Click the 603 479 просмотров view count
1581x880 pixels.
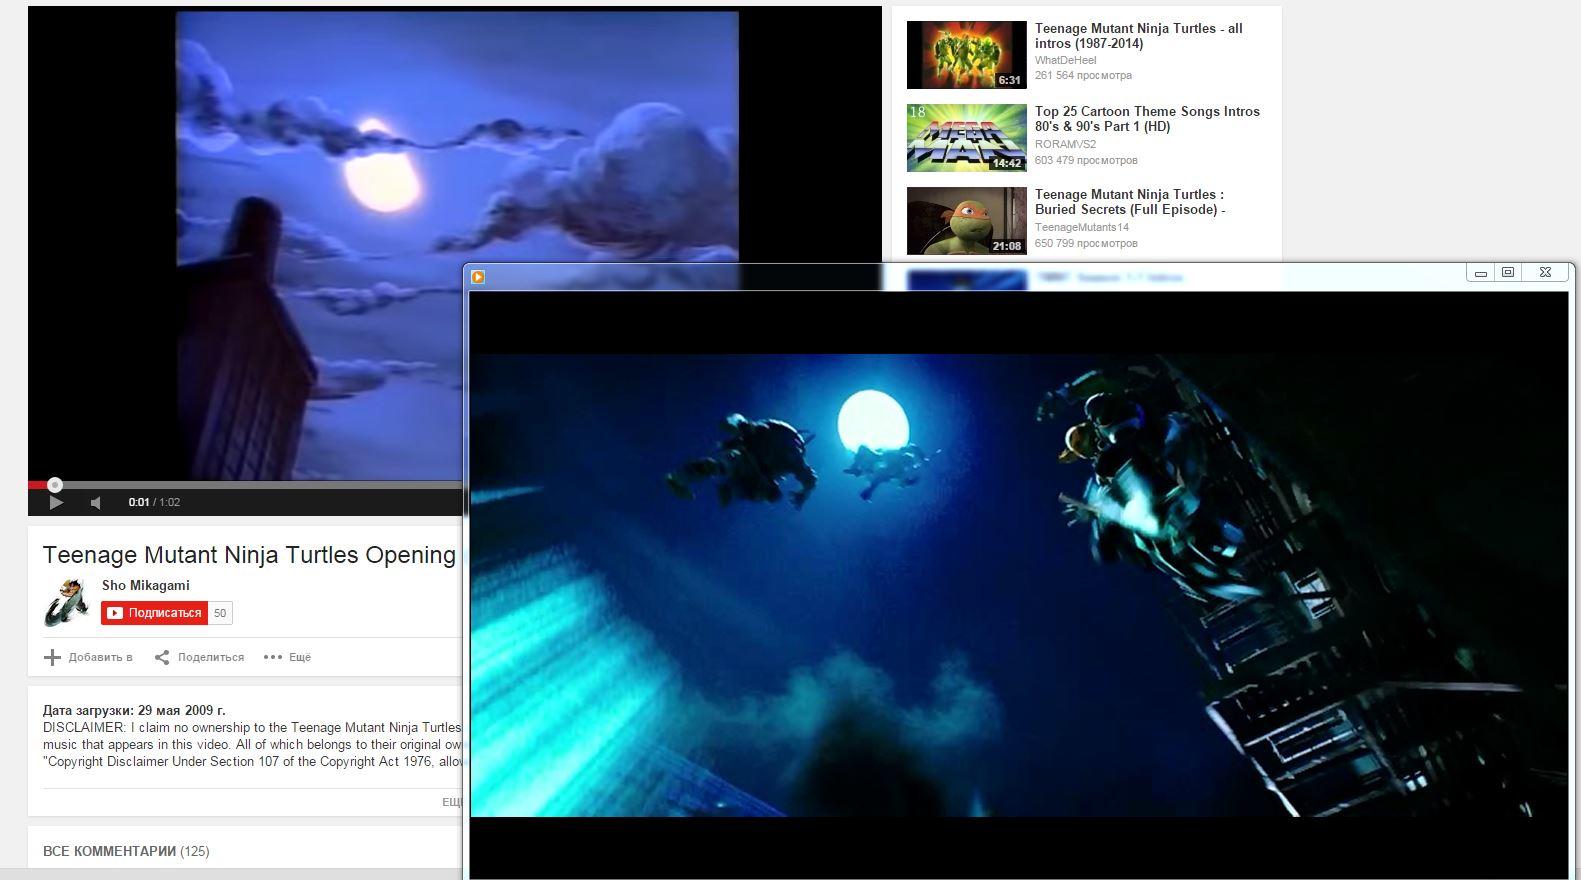pos(1086,160)
